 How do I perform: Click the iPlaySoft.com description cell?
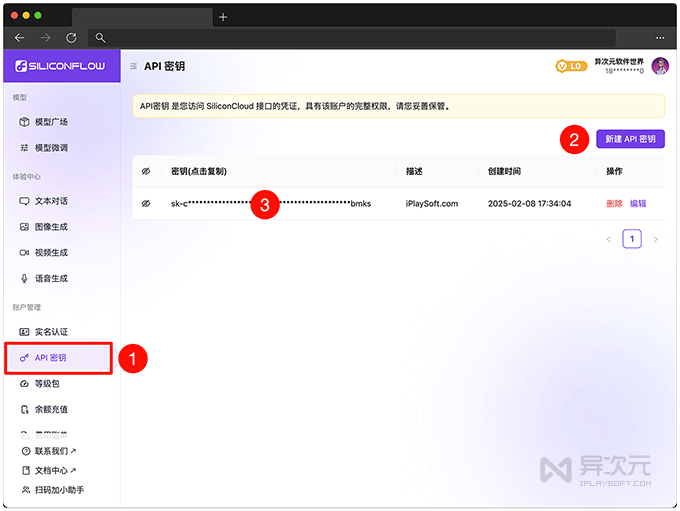432,204
